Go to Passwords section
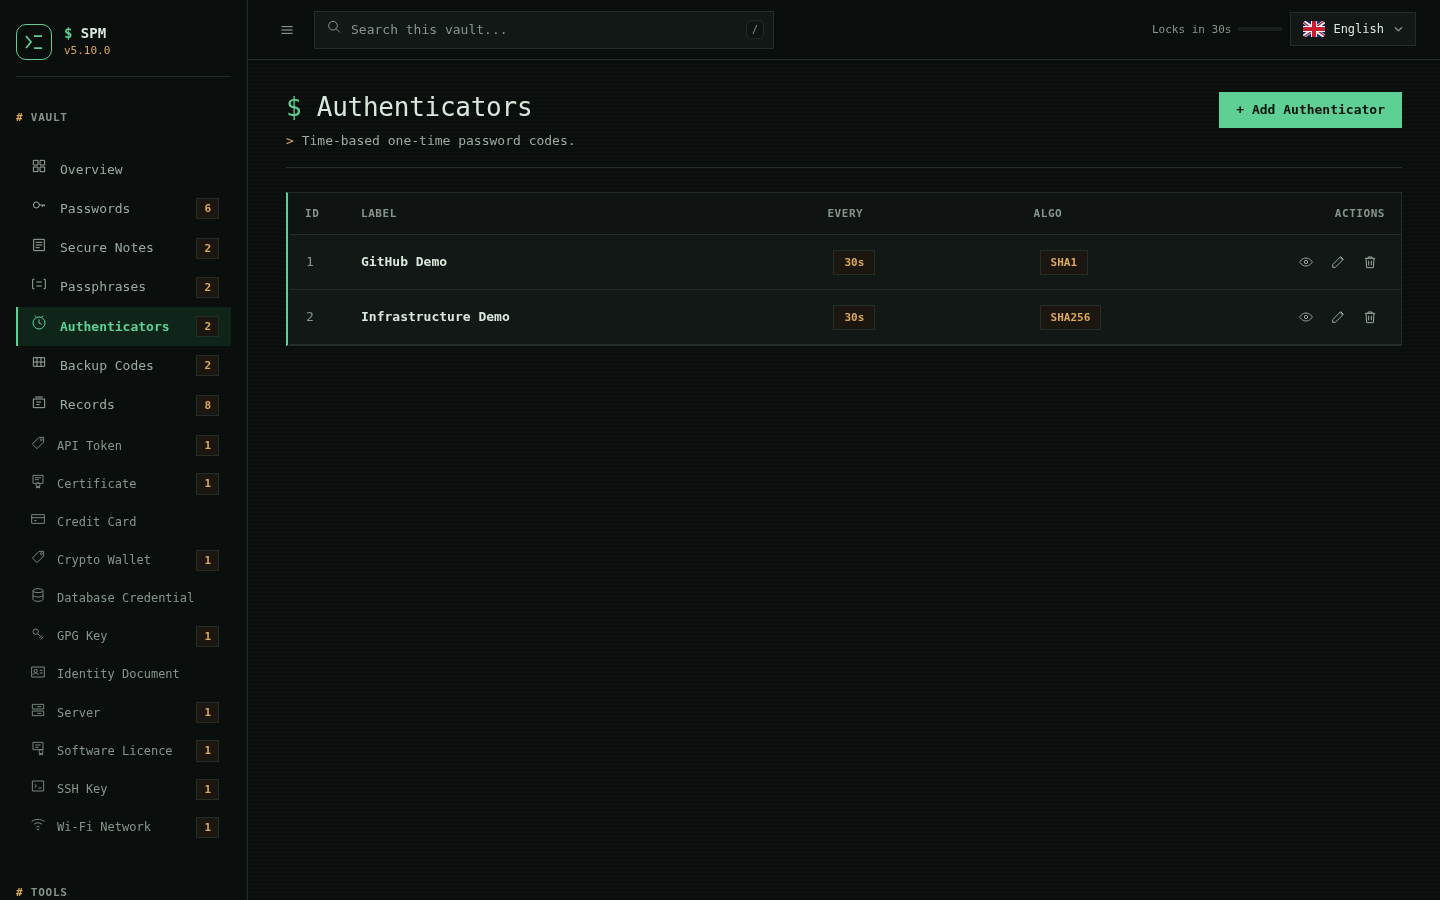 [124, 208]
